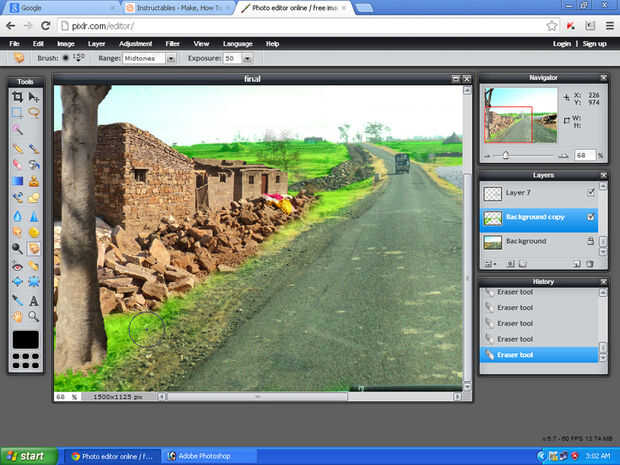Select the Clone Stamp tool
Image resolution: width=620 pixels, height=465 pixels.
(x=34, y=181)
